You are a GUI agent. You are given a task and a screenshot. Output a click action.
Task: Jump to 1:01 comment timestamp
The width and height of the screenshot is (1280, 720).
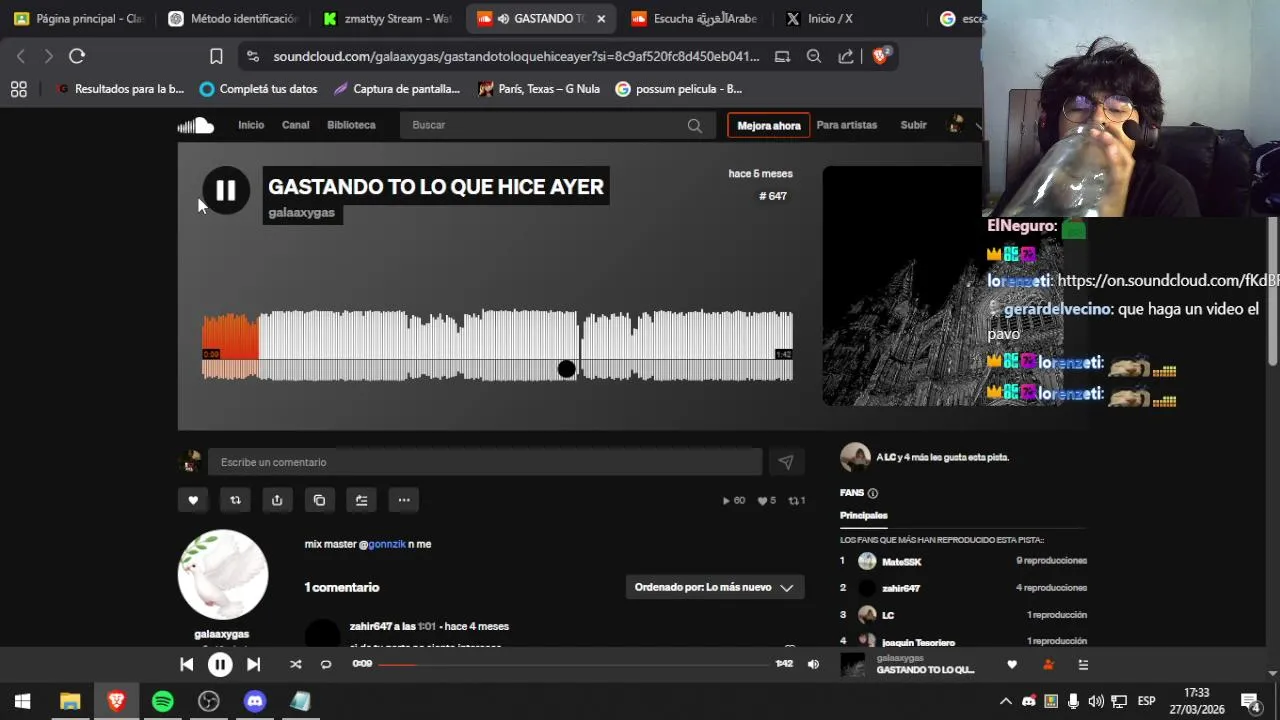tap(427, 627)
